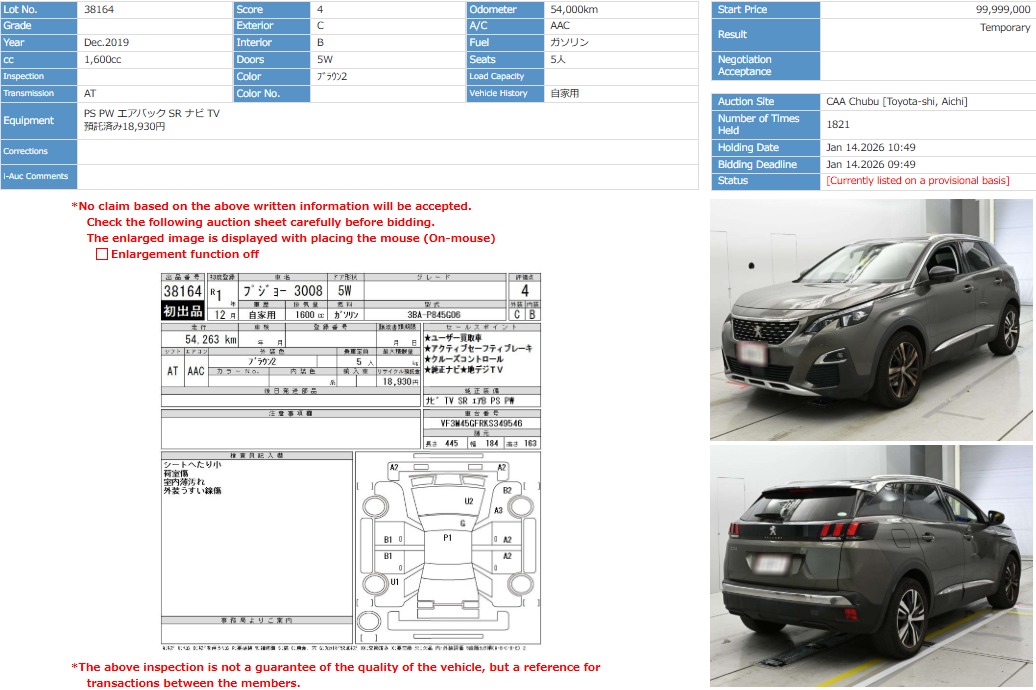Select the times held value 1821
This screenshot has width=1036, height=690.
click(838, 124)
